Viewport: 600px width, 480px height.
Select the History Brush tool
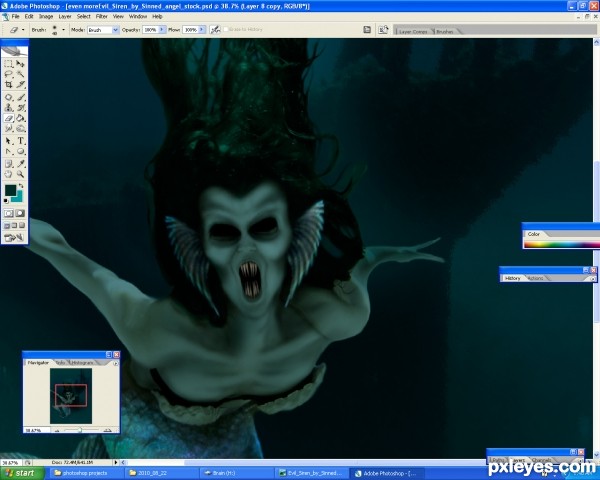point(20,108)
